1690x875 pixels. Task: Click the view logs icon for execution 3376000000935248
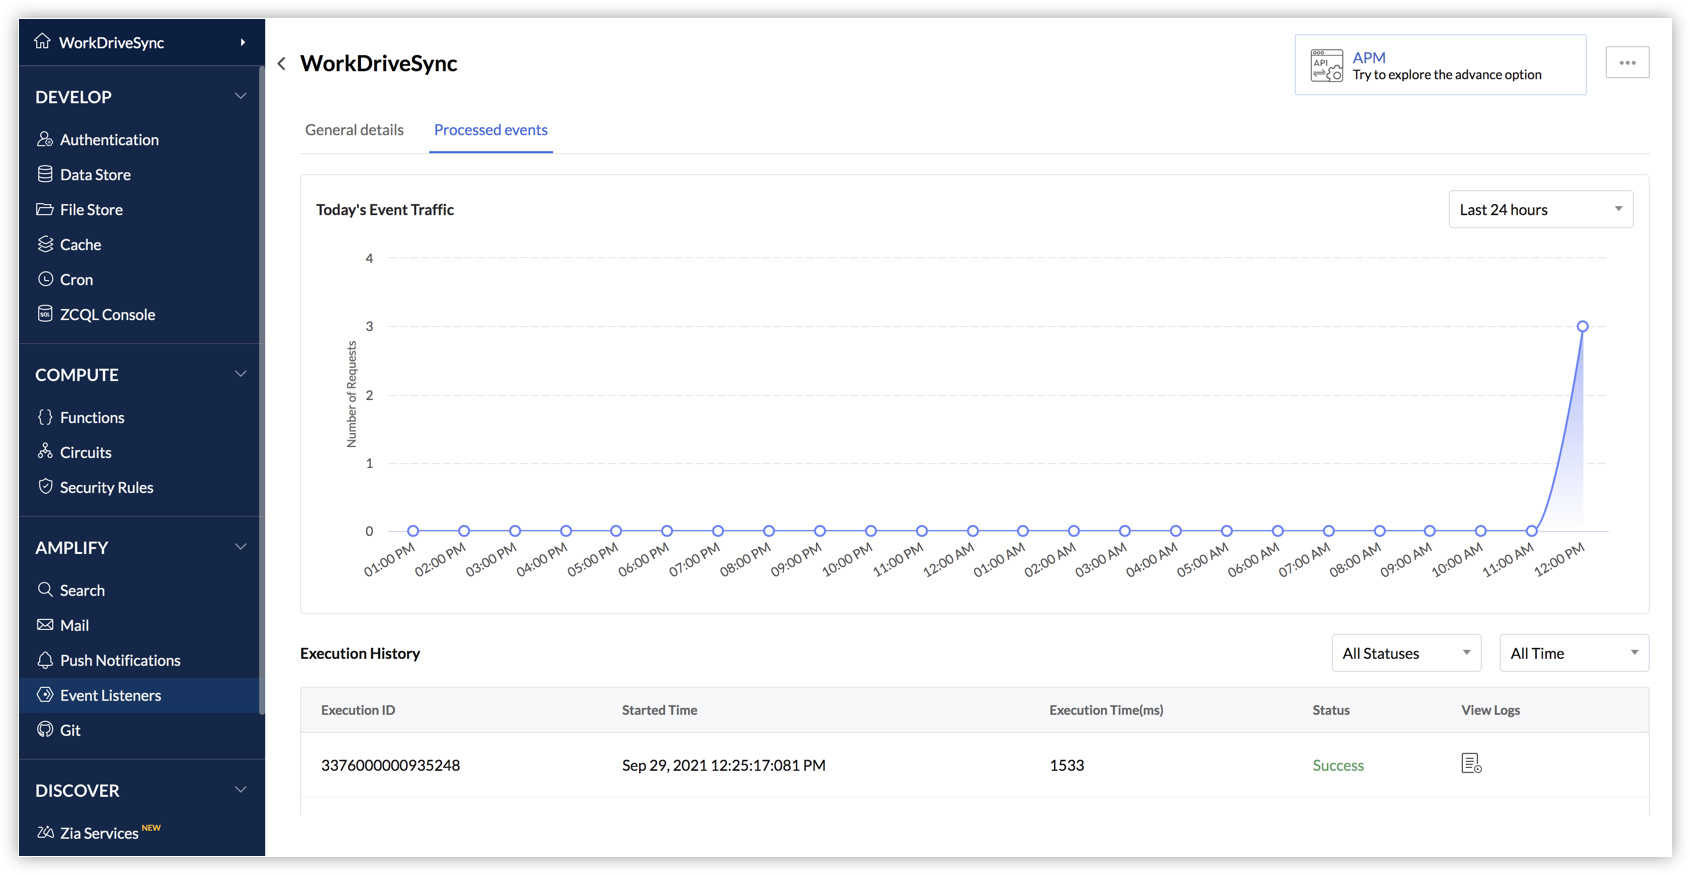(1470, 764)
